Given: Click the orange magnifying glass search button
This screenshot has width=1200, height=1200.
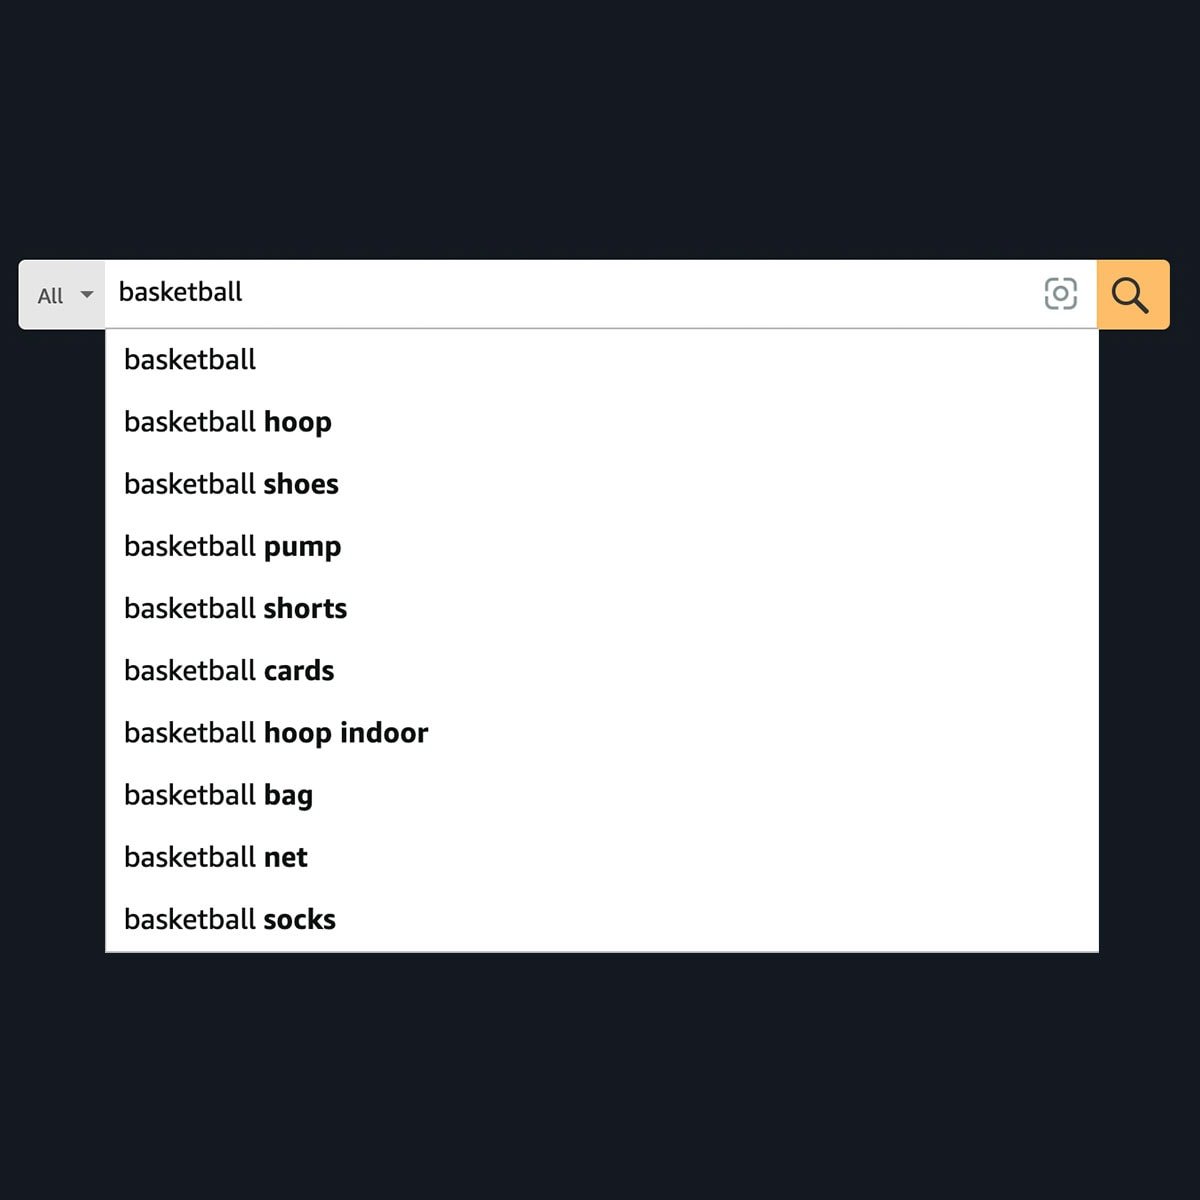Looking at the screenshot, I should 1132,295.
